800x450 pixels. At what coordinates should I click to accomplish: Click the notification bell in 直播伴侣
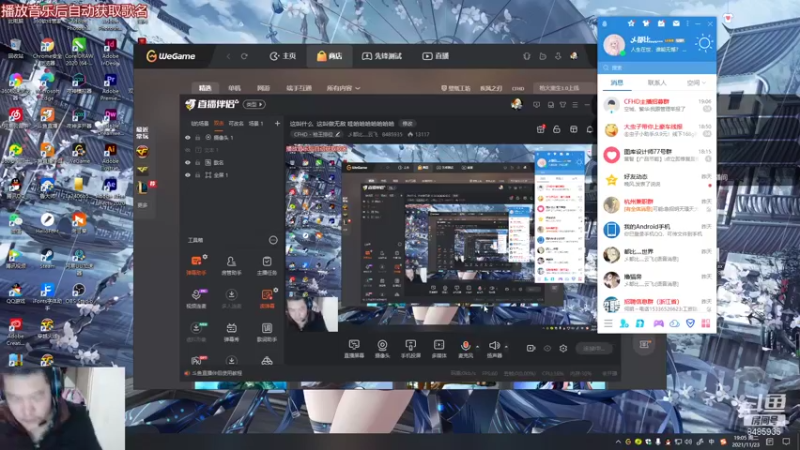pos(589,129)
